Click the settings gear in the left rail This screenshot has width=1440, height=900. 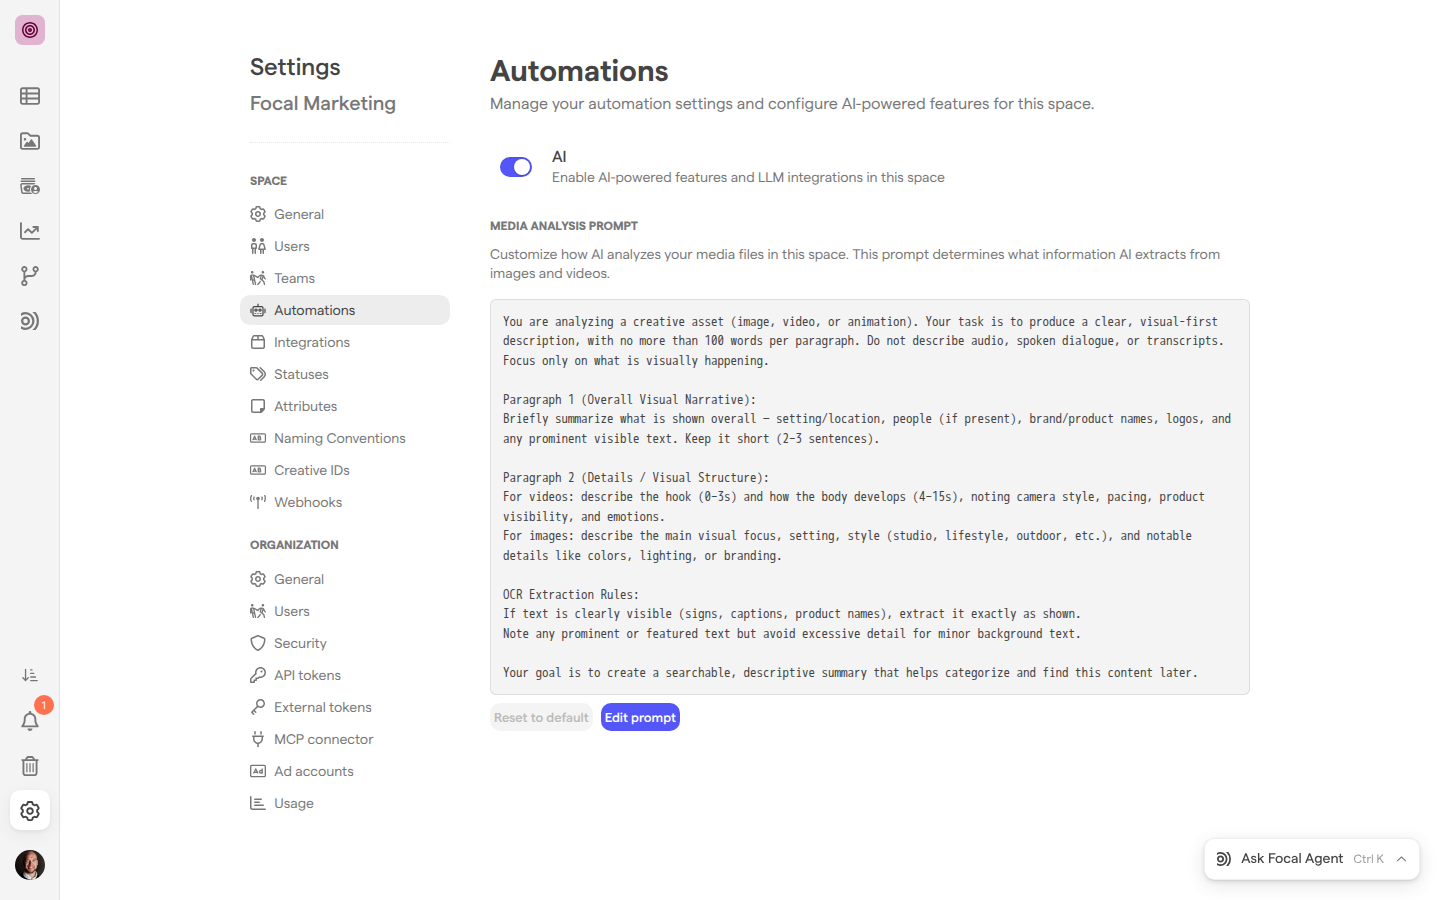pos(30,811)
